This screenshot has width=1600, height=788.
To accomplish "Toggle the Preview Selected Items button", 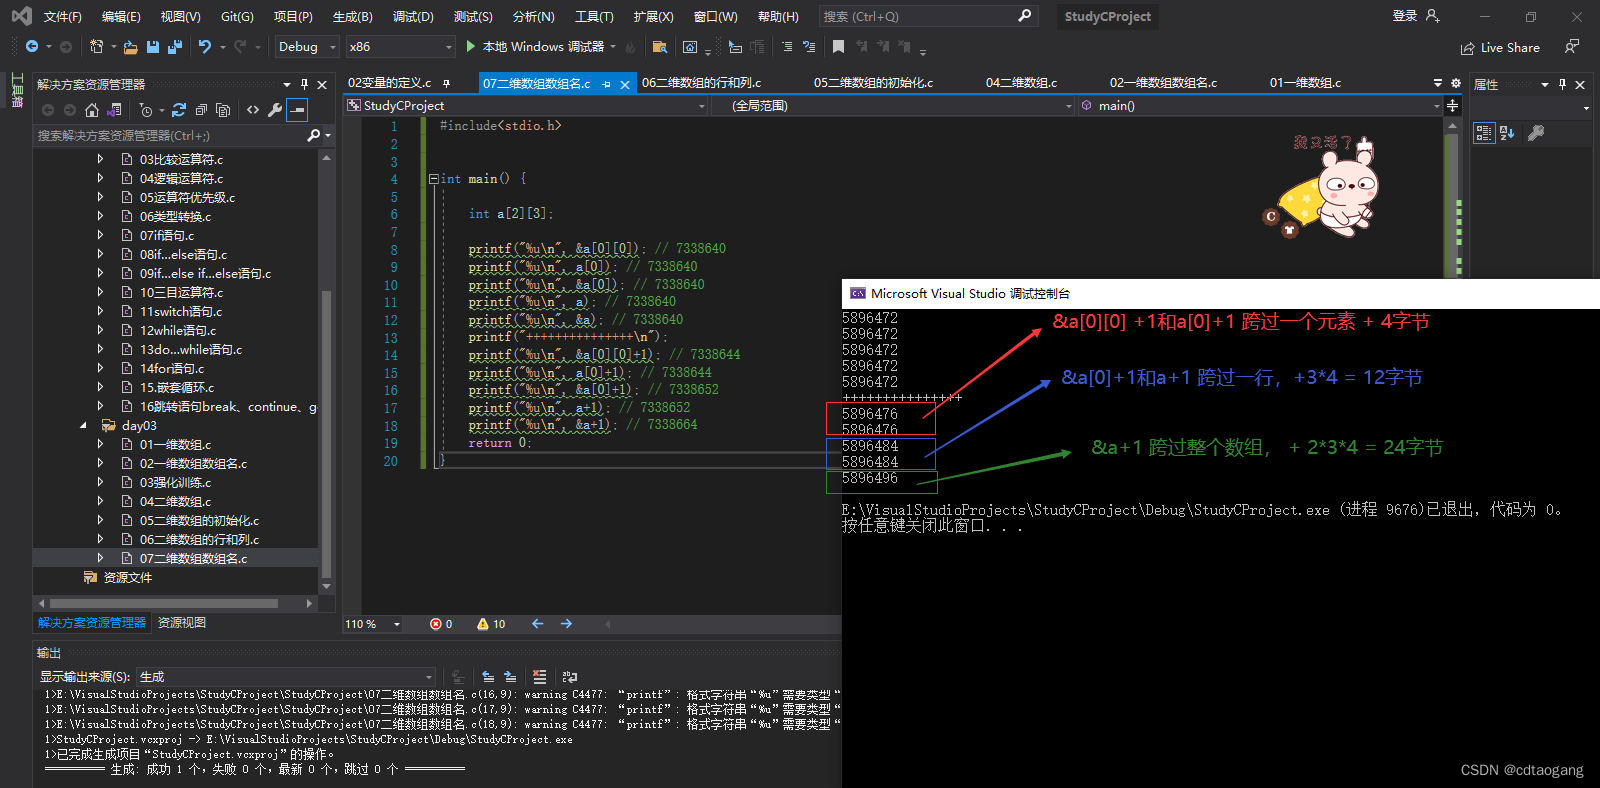I will click(x=297, y=110).
